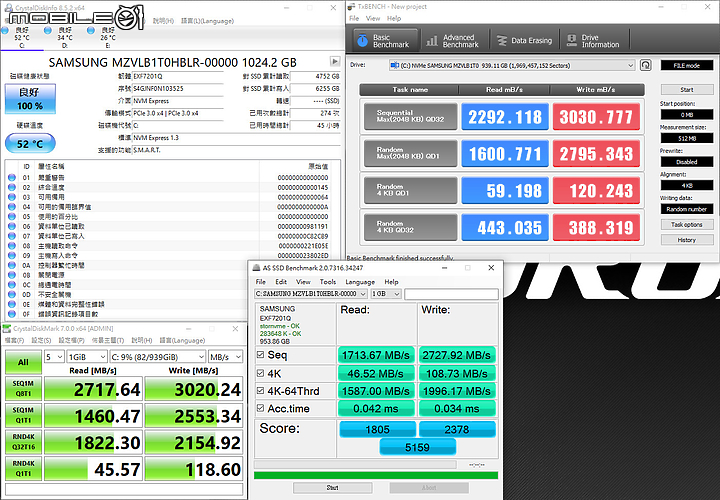The image size is (720, 500).
Task: Click the Random Max(2048 KB) QD1 task button
Action: pyautogui.click(x=411, y=153)
